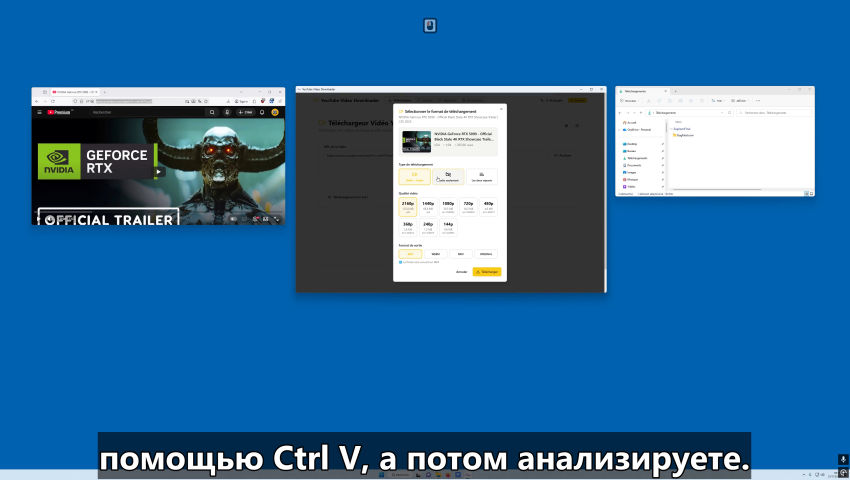Pick the last output format option
The image size is (850, 480).
point(486,254)
